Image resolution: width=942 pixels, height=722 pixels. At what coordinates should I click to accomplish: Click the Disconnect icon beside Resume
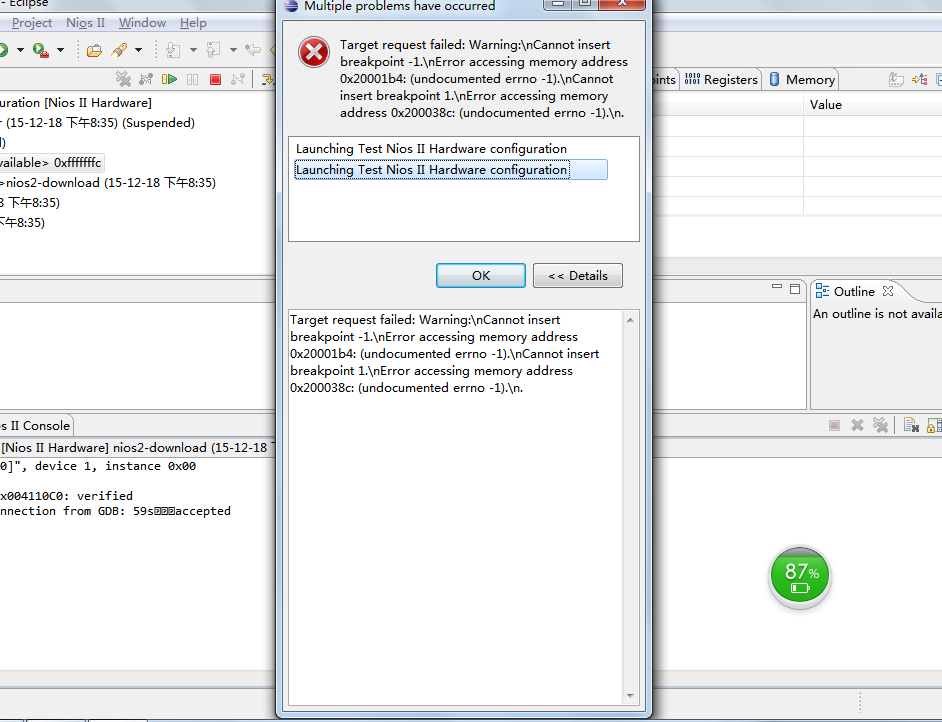(x=146, y=79)
